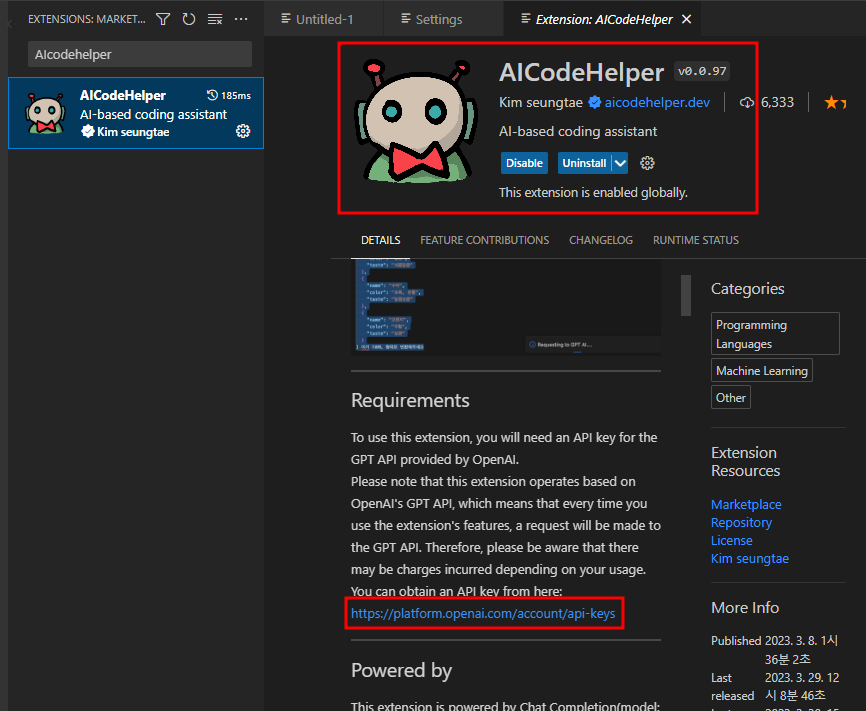Click the Extensions search field containing AIcodehelper

(x=140, y=54)
